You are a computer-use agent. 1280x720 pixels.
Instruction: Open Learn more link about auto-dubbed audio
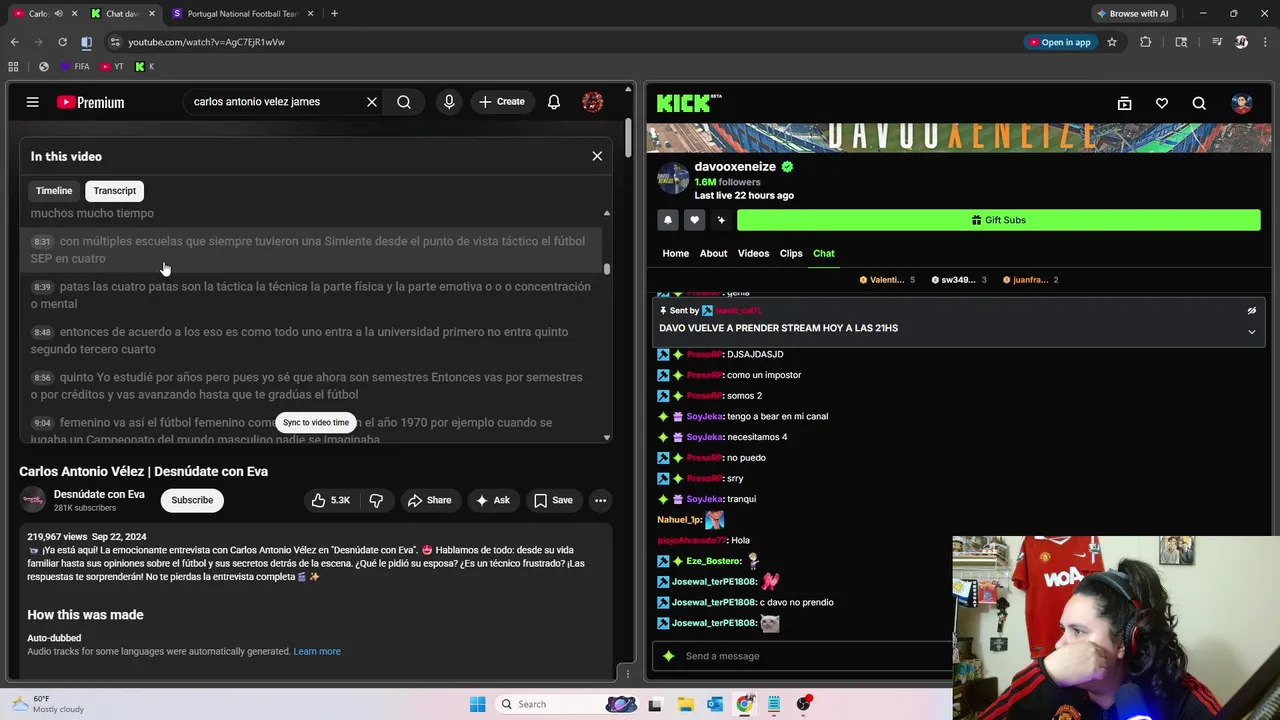pyautogui.click(x=317, y=651)
